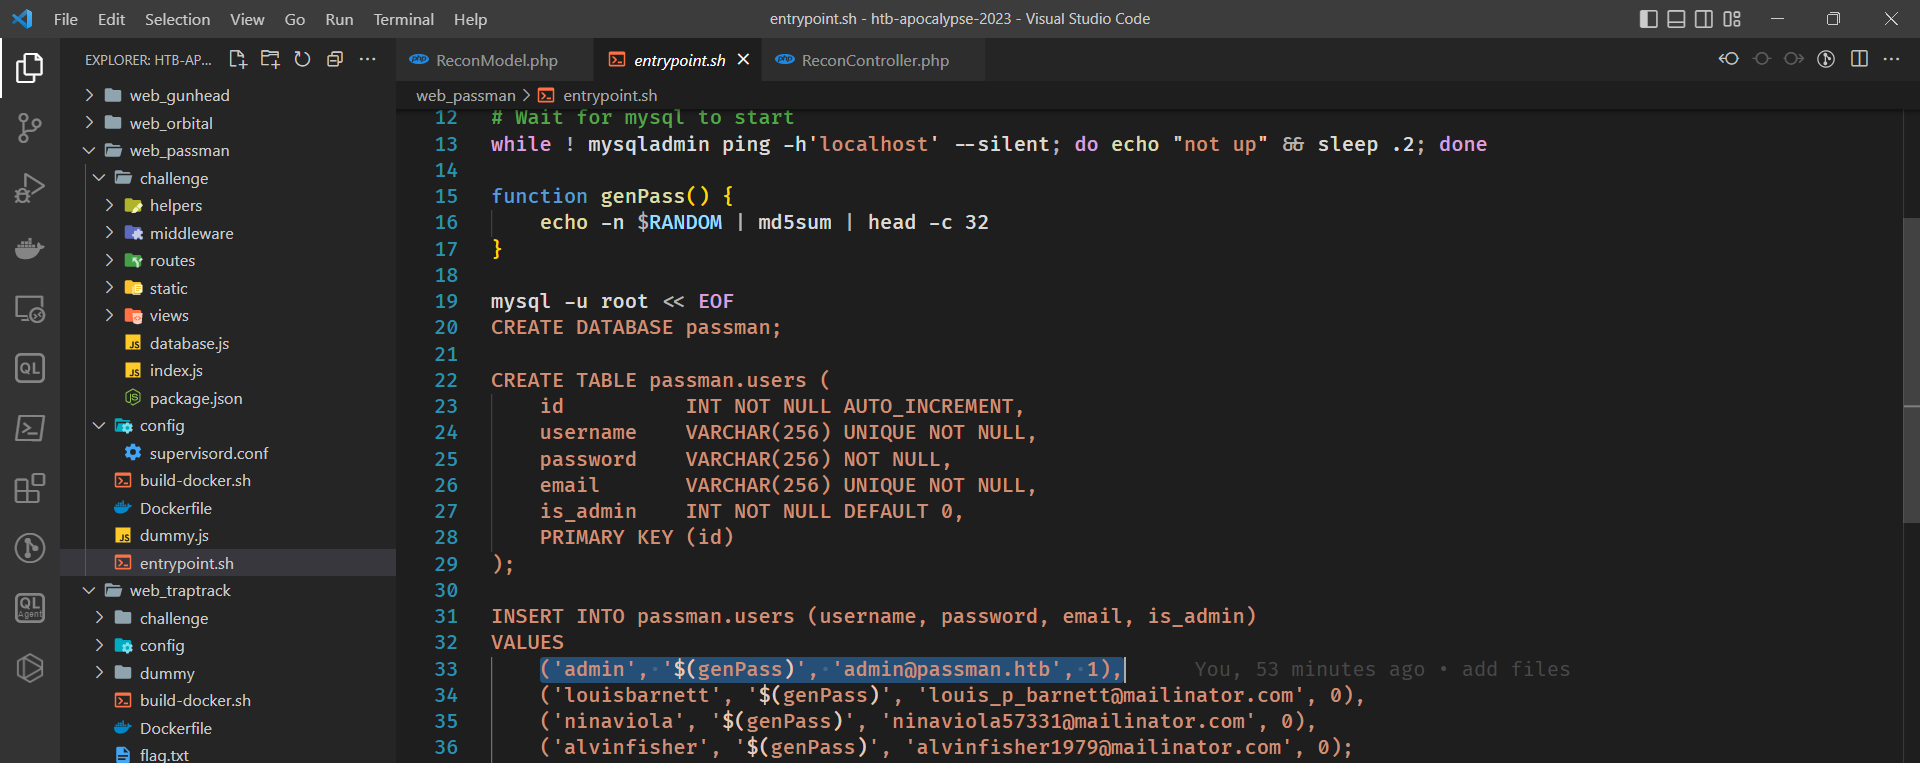Image resolution: width=1920 pixels, height=763 pixels.
Task: Refresh the Explorer file tree
Action: click(x=302, y=60)
